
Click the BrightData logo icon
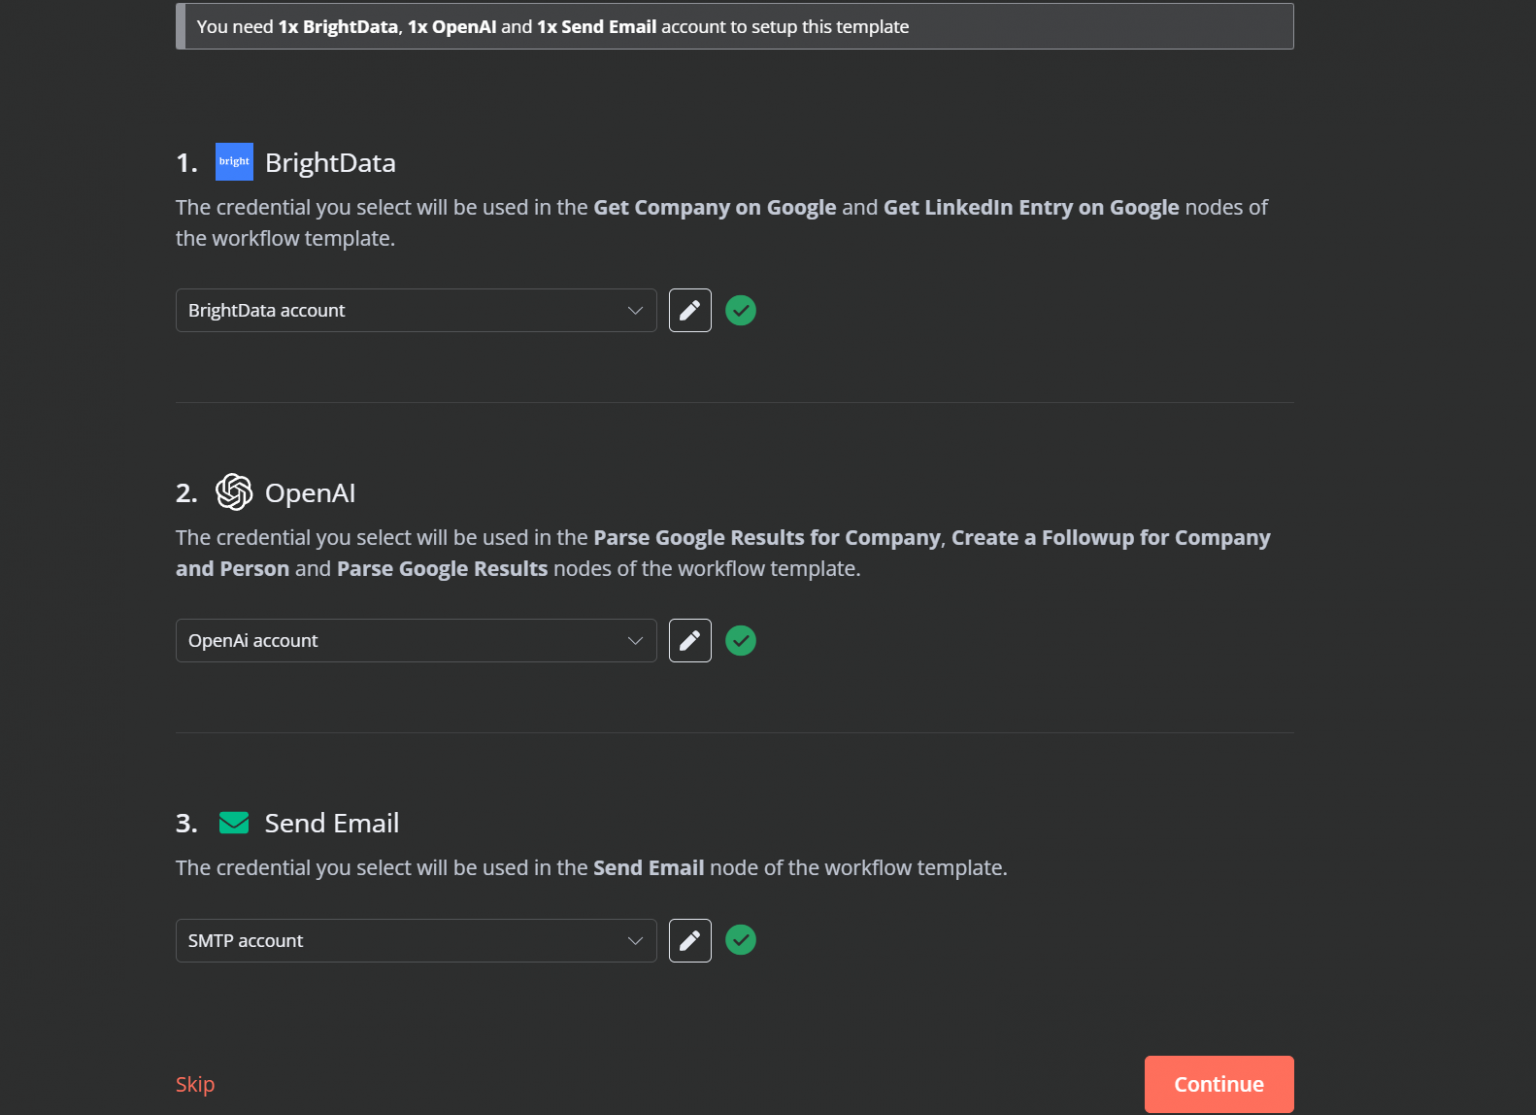234,161
